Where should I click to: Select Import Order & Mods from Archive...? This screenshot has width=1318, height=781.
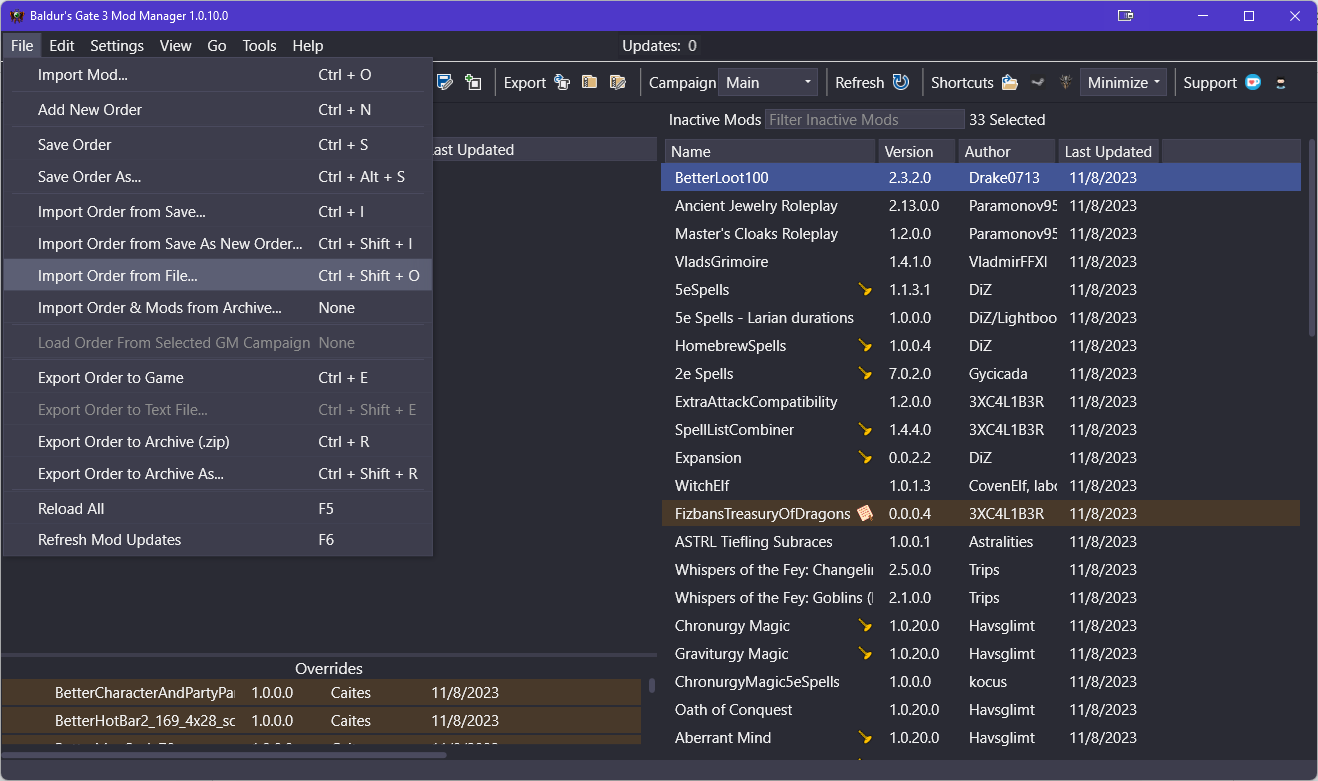218,308
